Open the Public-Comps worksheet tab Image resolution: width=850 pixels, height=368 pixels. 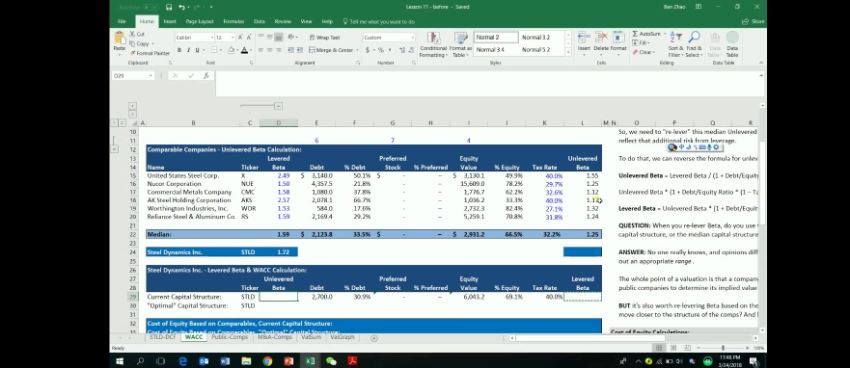click(x=229, y=337)
